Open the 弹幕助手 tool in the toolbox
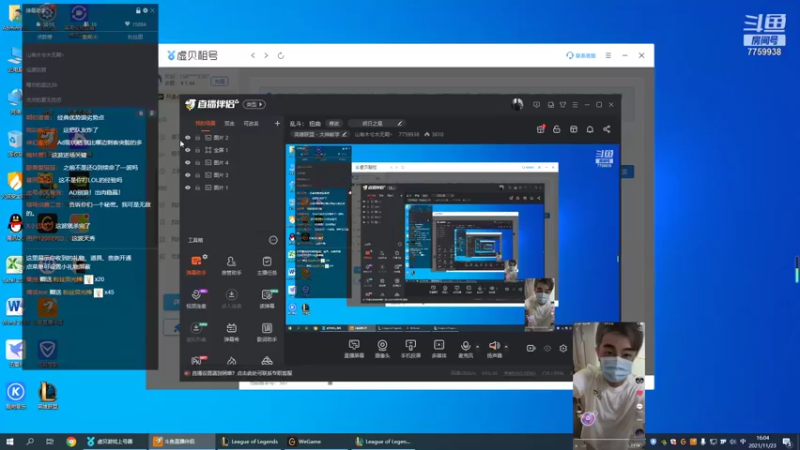The image size is (800, 450). point(196,265)
